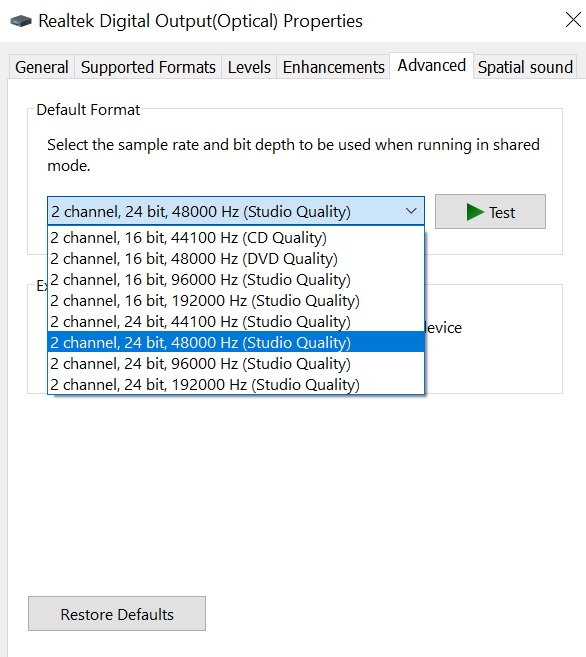Open the Enhancements tab
Screen dimensions: 586x657
[x=333, y=67]
